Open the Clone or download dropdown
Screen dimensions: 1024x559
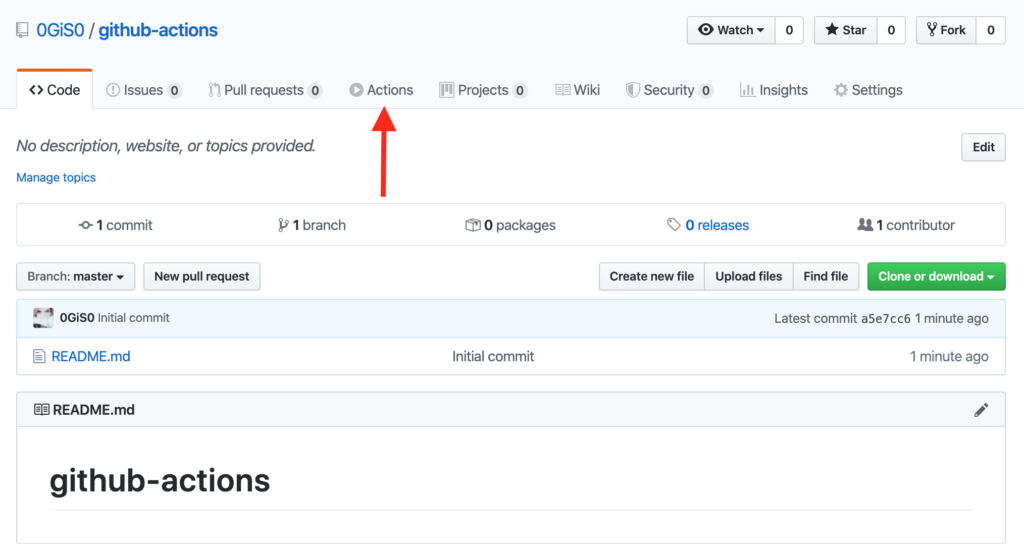(x=936, y=276)
